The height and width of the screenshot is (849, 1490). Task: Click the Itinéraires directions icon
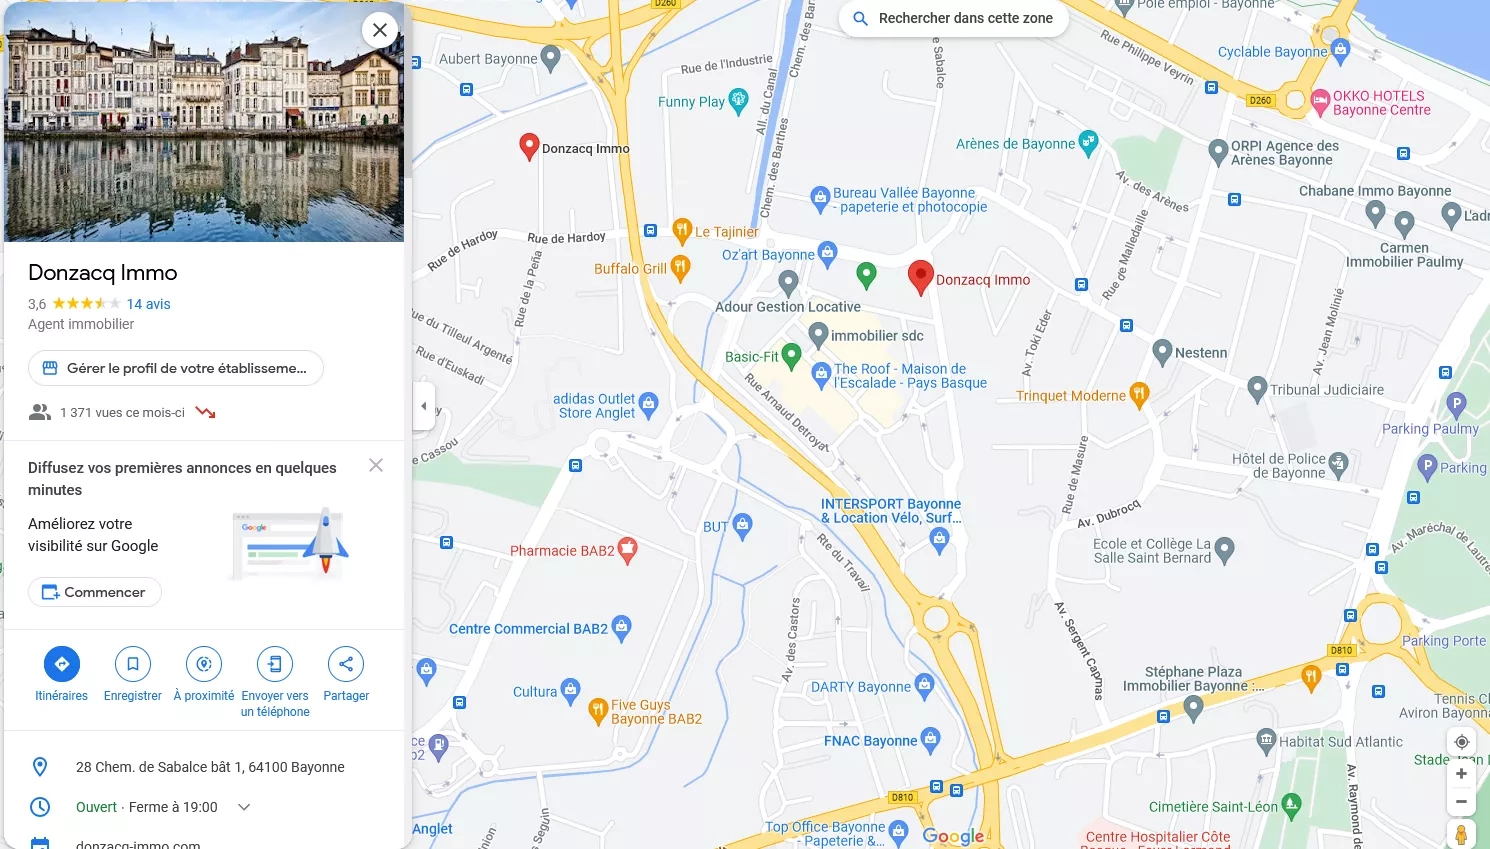(x=62, y=664)
